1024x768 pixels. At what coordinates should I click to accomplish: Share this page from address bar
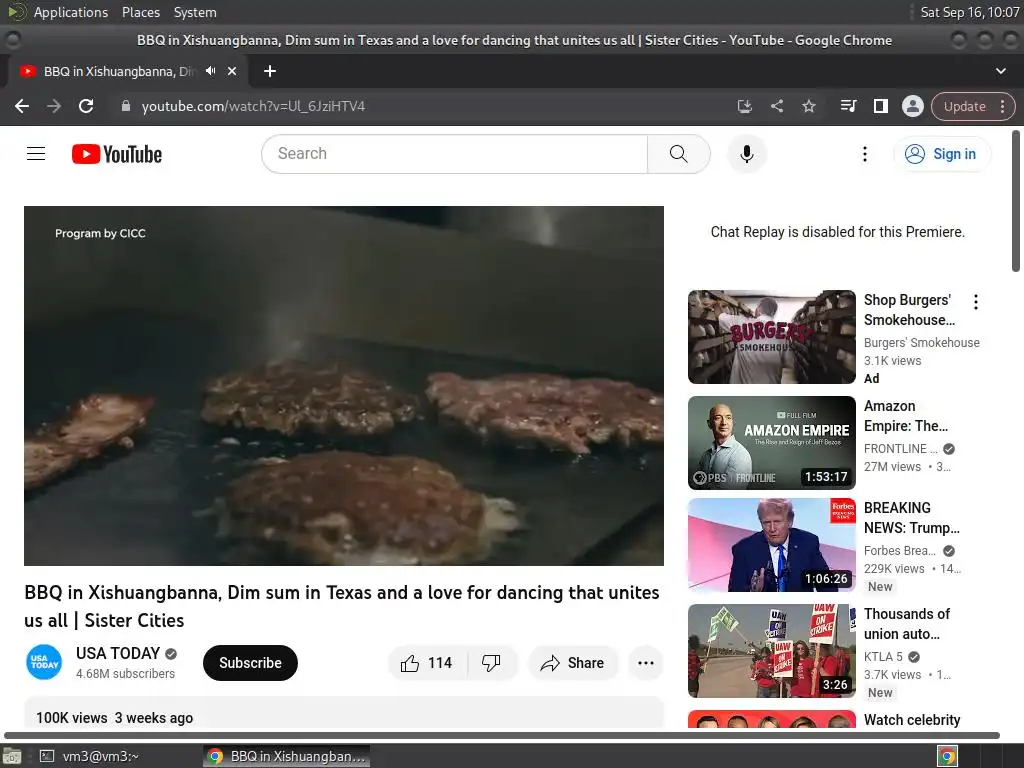pos(776,106)
